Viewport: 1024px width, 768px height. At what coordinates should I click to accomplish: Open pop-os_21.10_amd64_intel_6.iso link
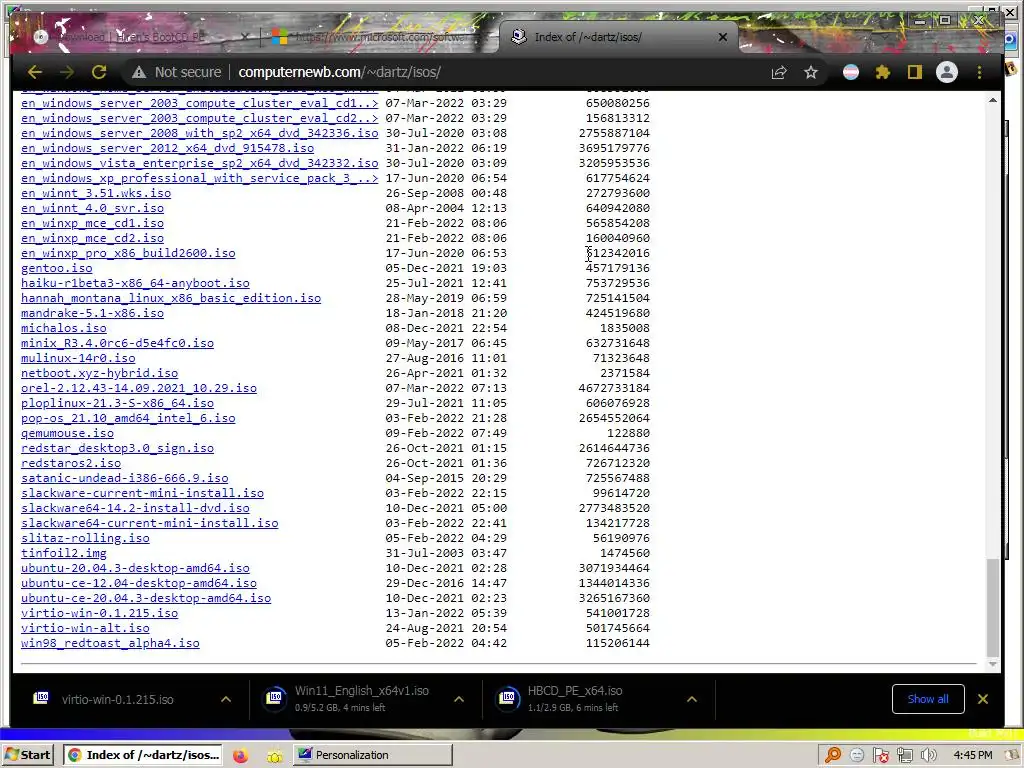[128, 419]
